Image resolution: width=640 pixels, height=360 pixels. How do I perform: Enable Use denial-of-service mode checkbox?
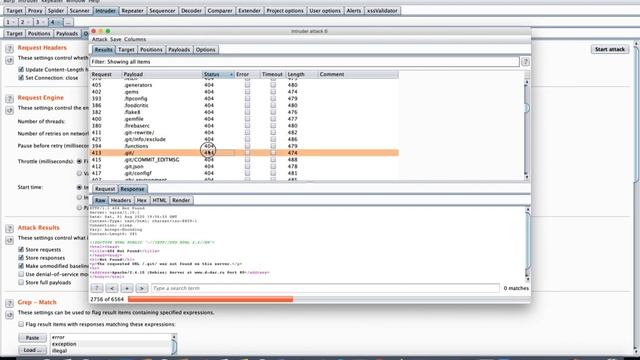pos(21,274)
